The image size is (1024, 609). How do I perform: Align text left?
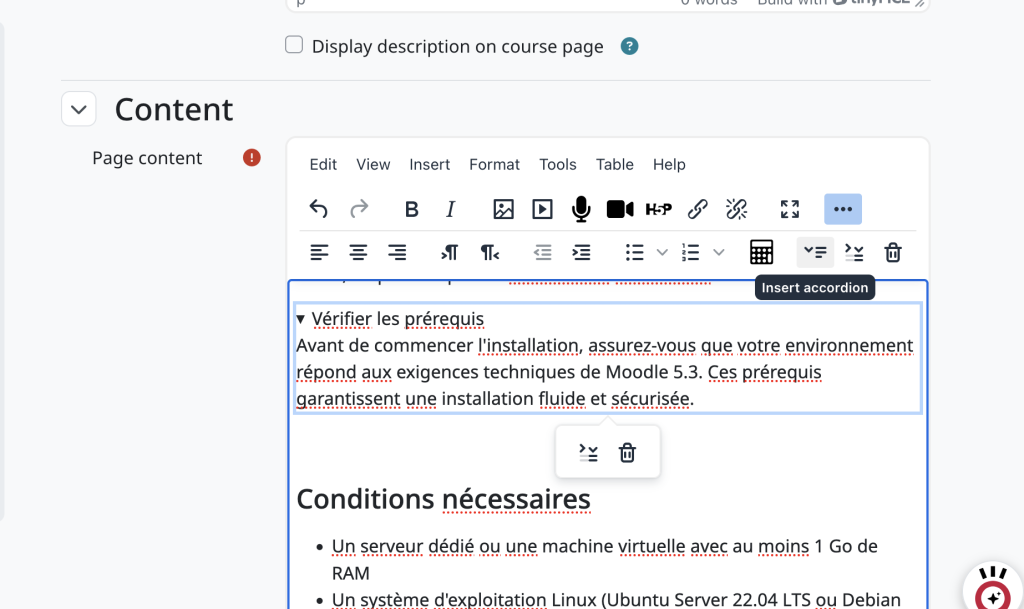319,252
